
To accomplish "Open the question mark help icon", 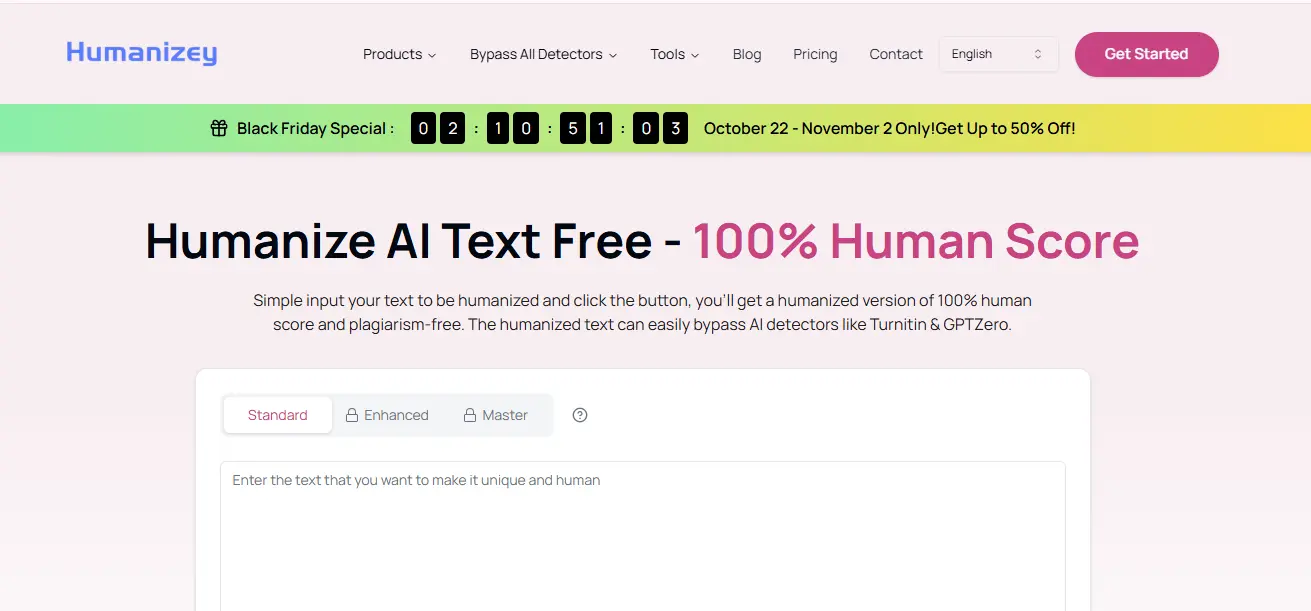I will pyautogui.click(x=580, y=414).
